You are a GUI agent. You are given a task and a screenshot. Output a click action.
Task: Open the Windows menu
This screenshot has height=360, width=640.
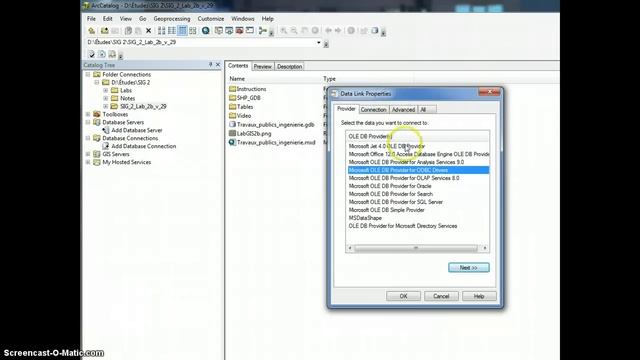(242, 19)
